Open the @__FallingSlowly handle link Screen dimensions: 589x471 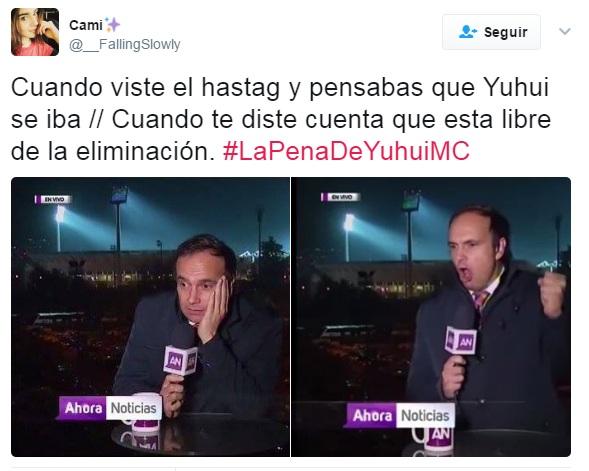pos(125,45)
